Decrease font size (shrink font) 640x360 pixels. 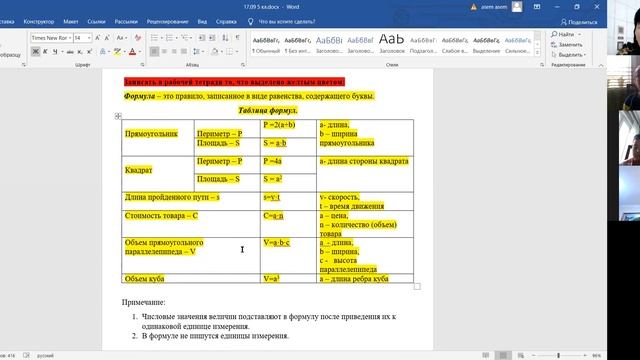pyautogui.click(x=107, y=38)
